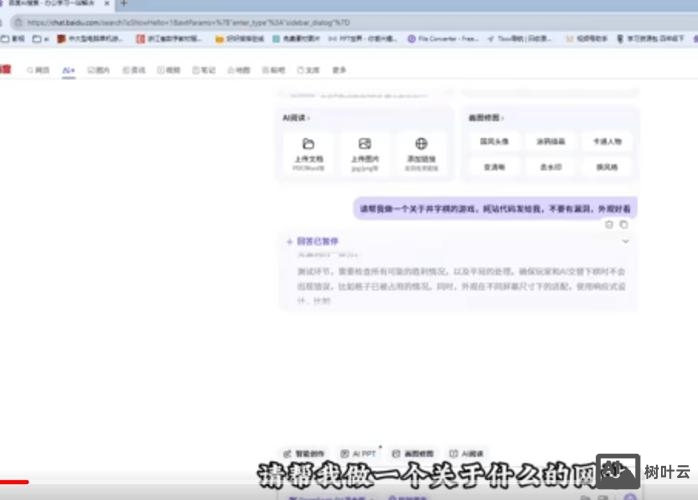
Task: Switch to the AI+ tab
Action: pyautogui.click(x=69, y=70)
